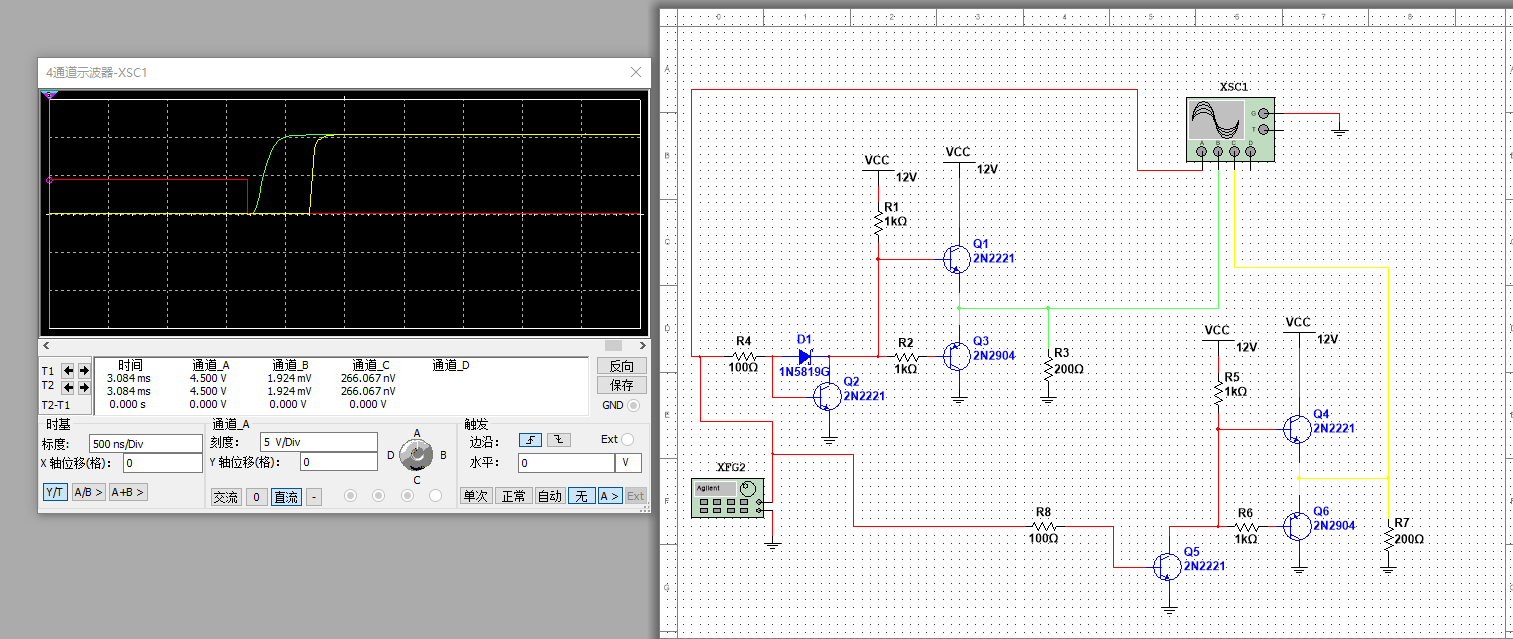Close the 4通道示波器-XSC1 window
This screenshot has width=1513, height=639.
(636, 72)
